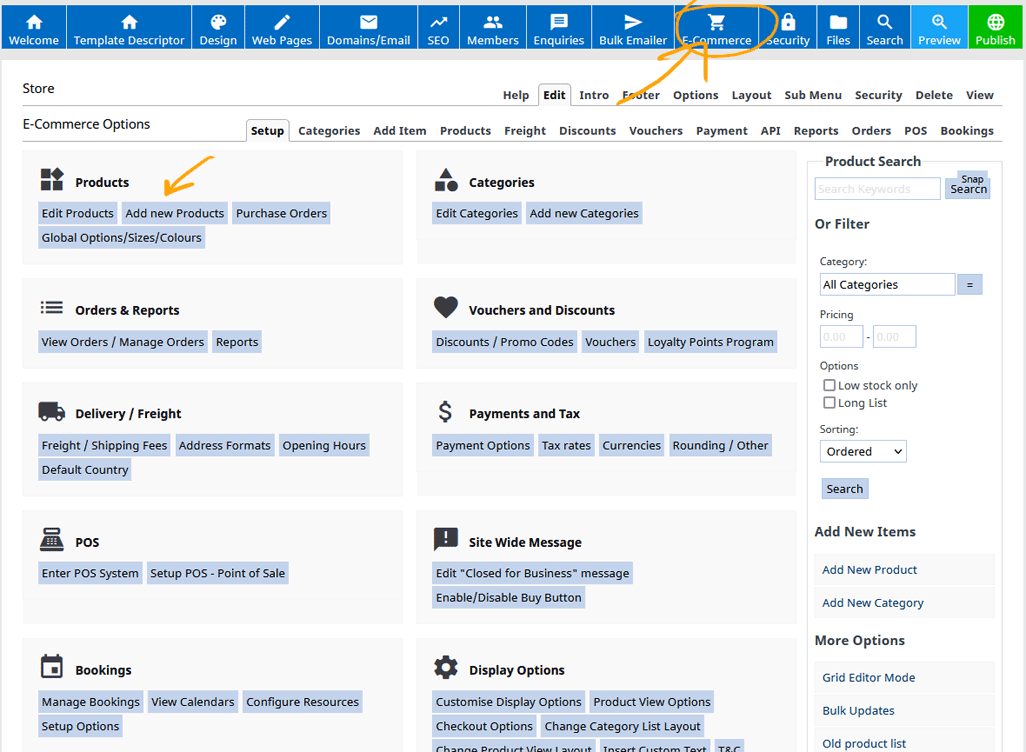Viewport: 1026px width, 752px height.
Task: Toggle the Long List checkbox
Action: click(x=829, y=403)
